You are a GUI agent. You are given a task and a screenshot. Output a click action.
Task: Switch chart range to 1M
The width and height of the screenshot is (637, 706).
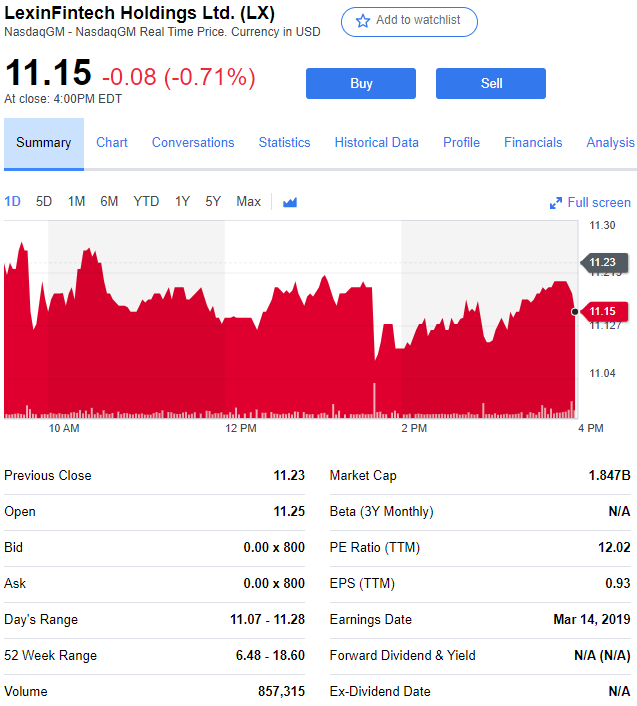pos(76,202)
